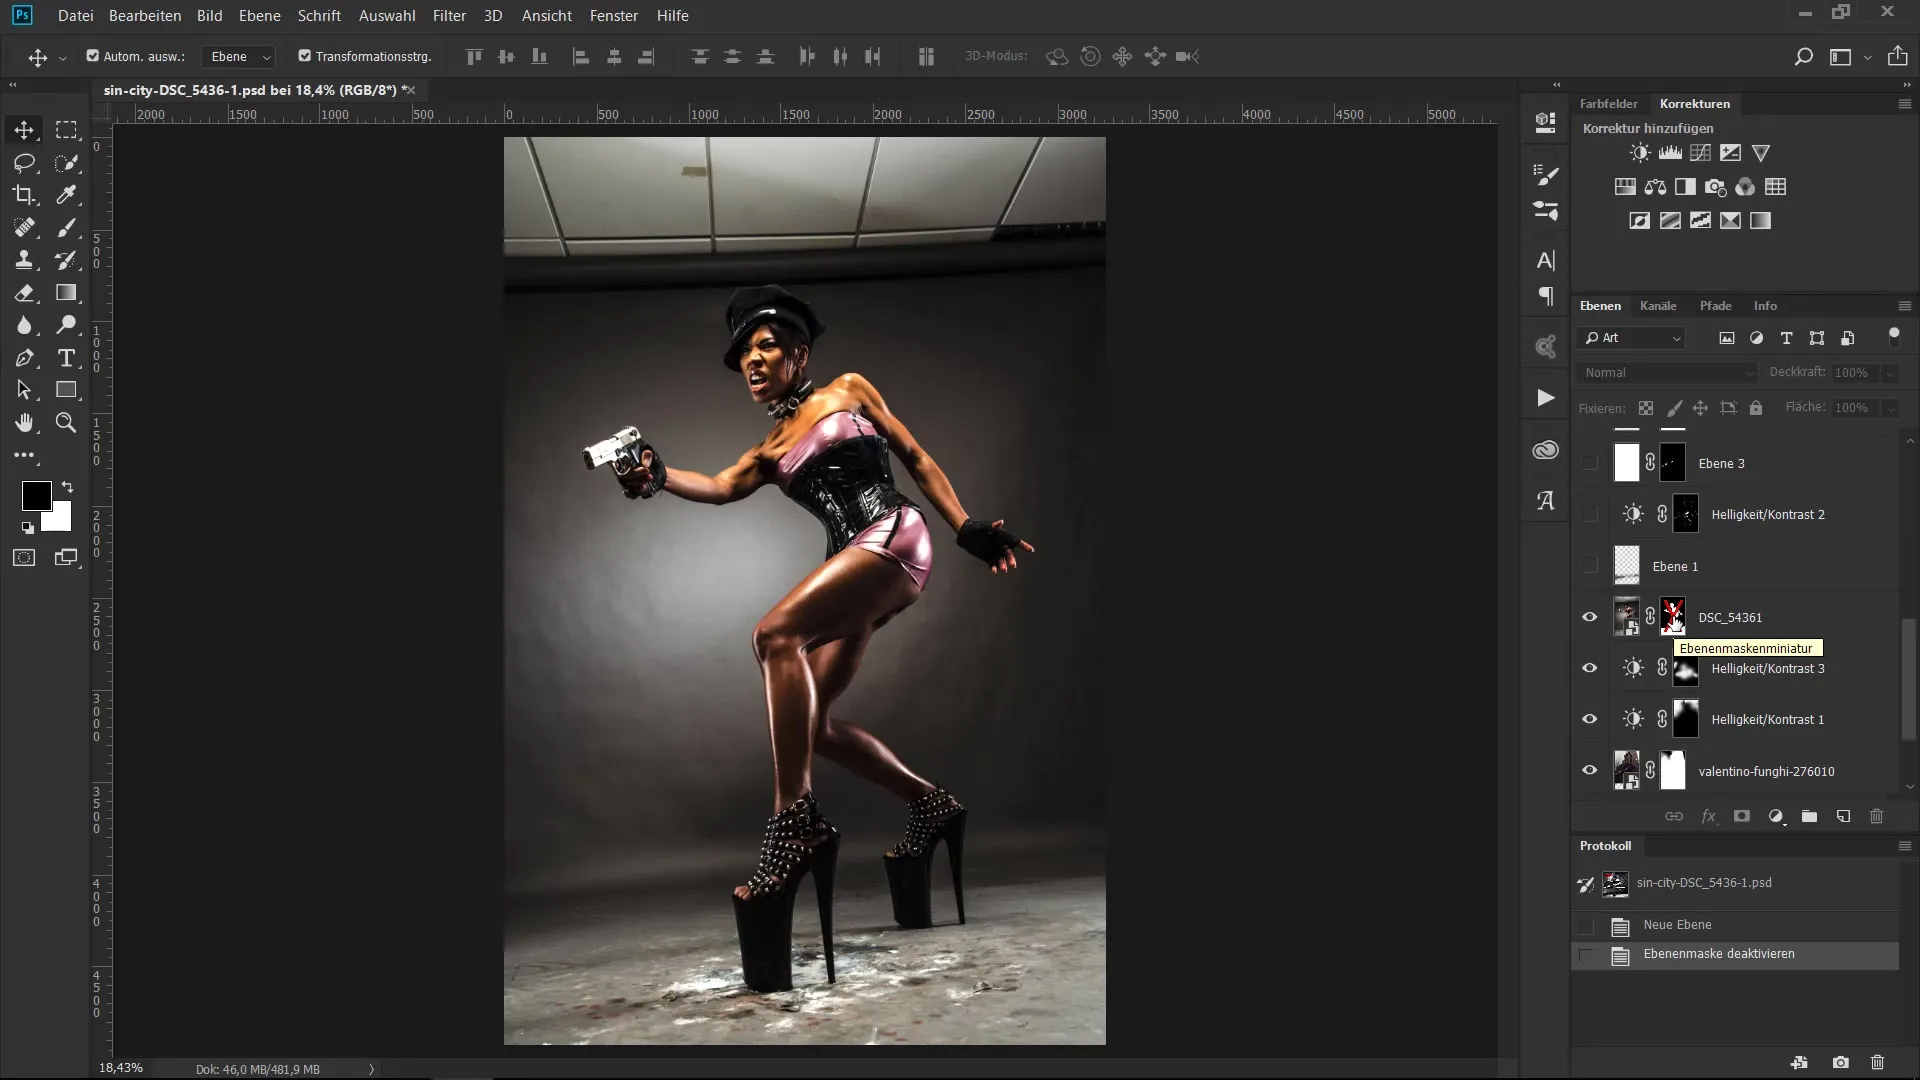Select the Crop tool
This screenshot has width=1920, height=1080.
(x=24, y=195)
